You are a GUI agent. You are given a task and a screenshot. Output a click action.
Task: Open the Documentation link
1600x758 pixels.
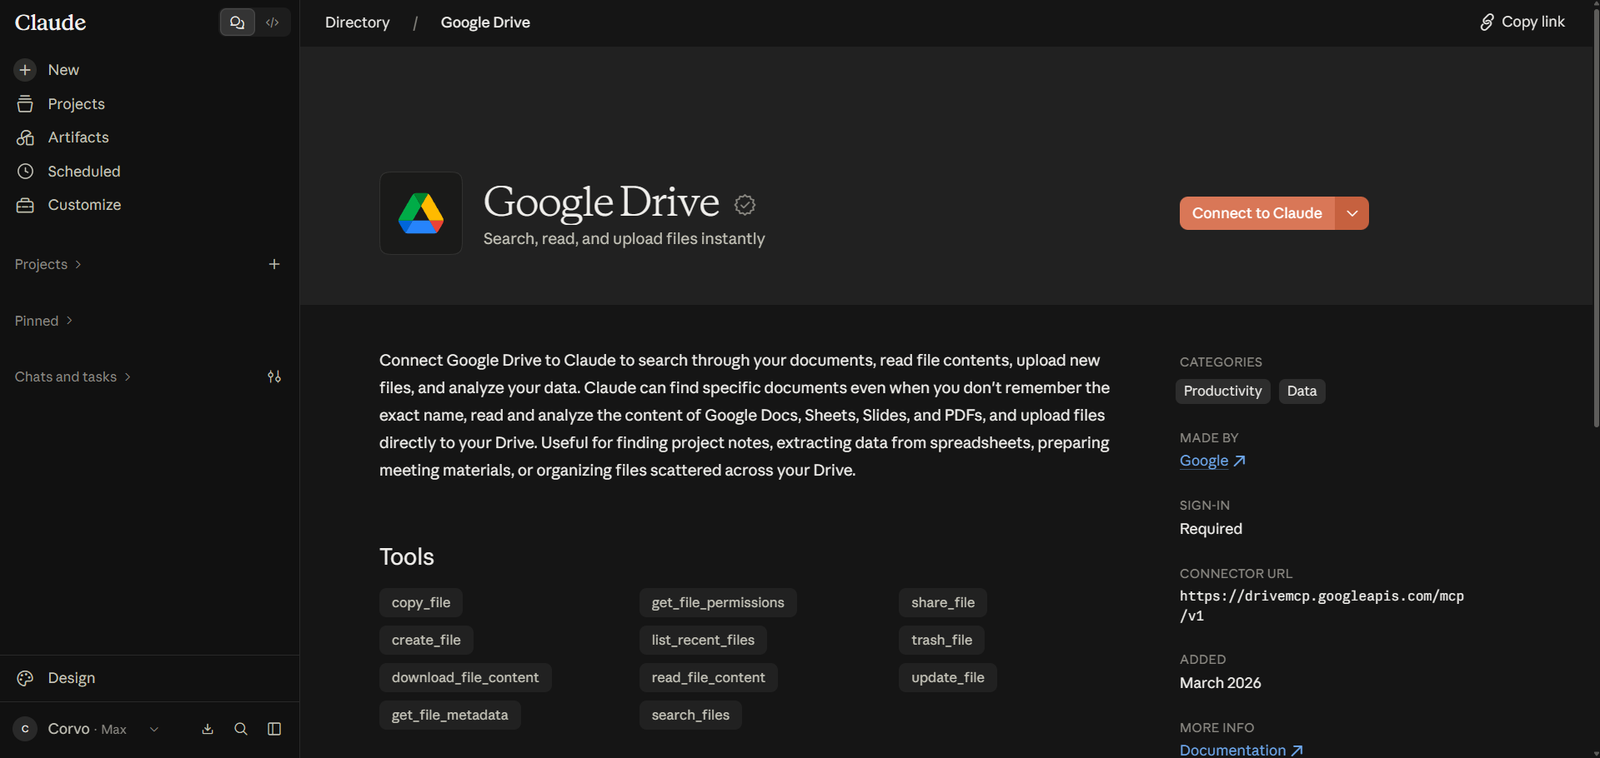coord(1241,750)
